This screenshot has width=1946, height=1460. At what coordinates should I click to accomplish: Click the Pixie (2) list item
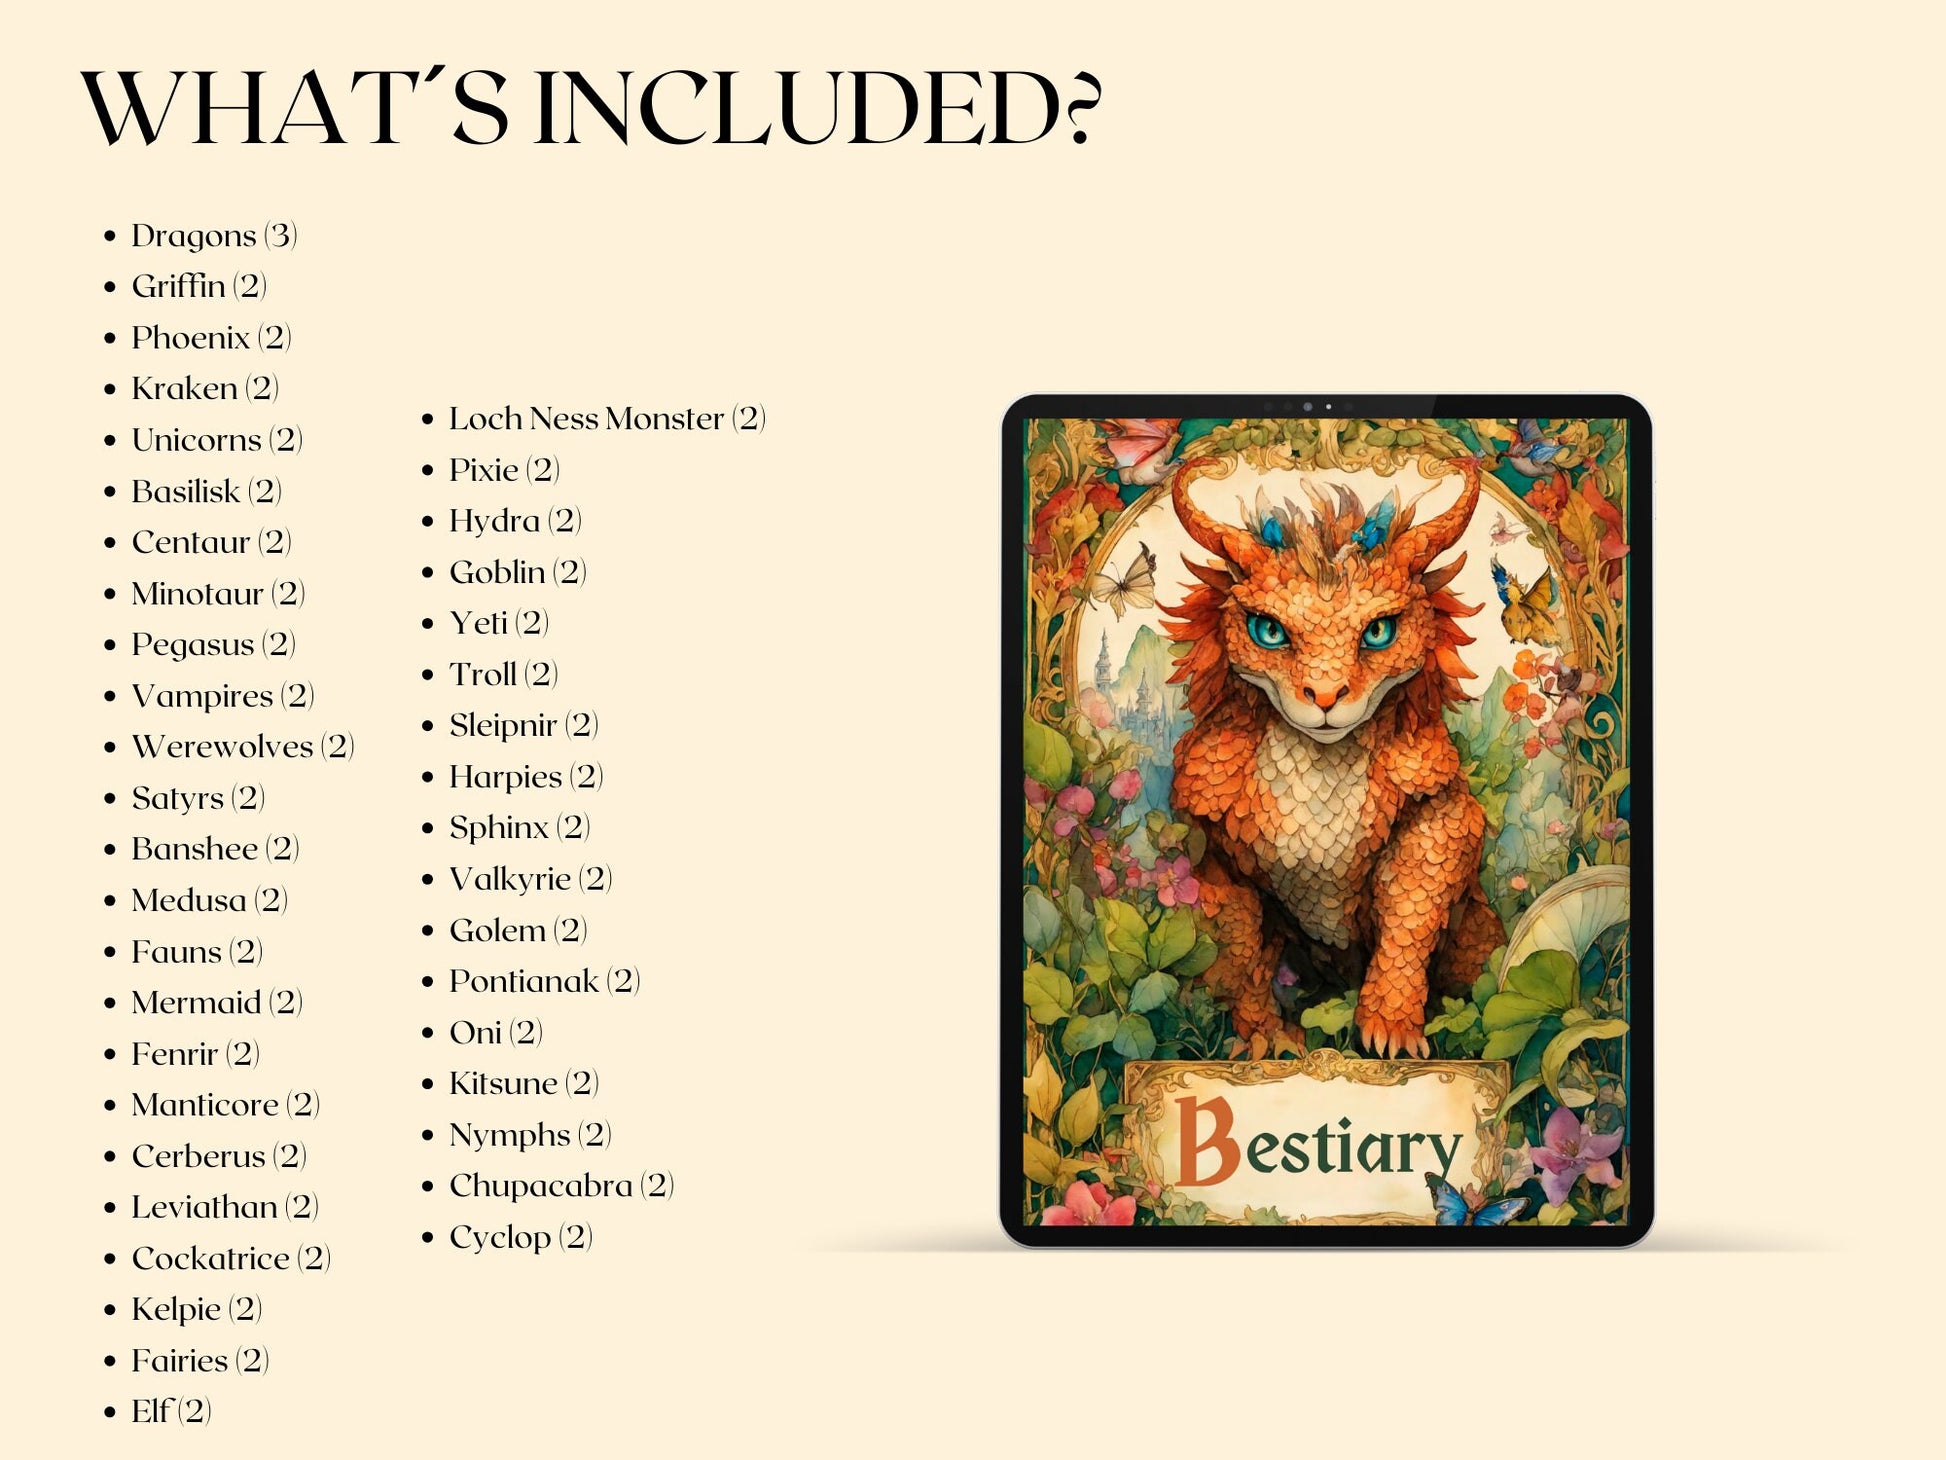(503, 470)
